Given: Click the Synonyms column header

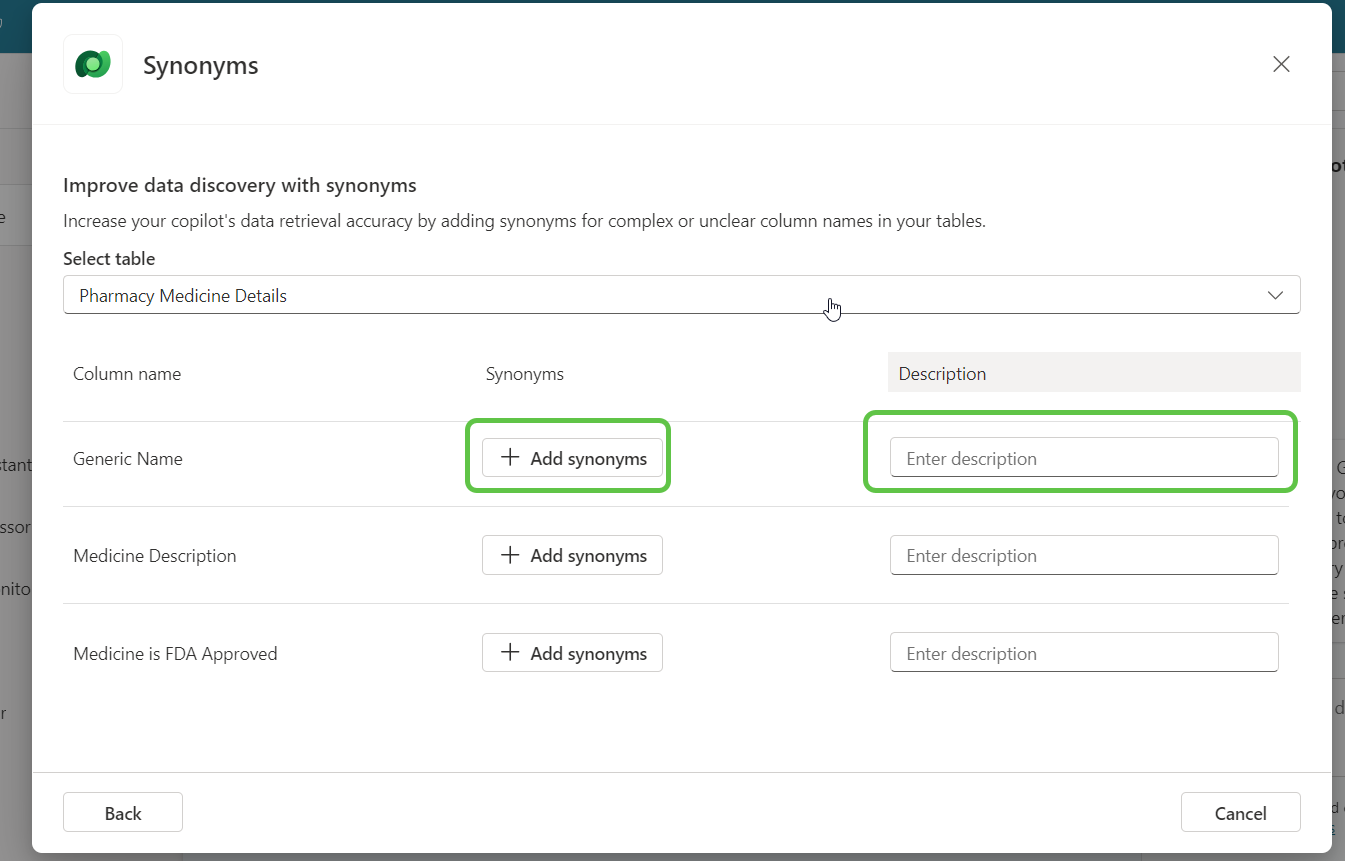Looking at the screenshot, I should (524, 374).
